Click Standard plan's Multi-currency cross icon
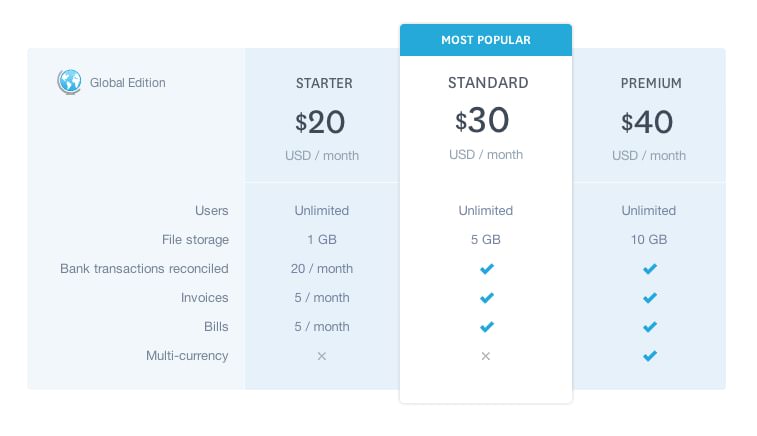This screenshot has height=436, width=757. (486, 356)
